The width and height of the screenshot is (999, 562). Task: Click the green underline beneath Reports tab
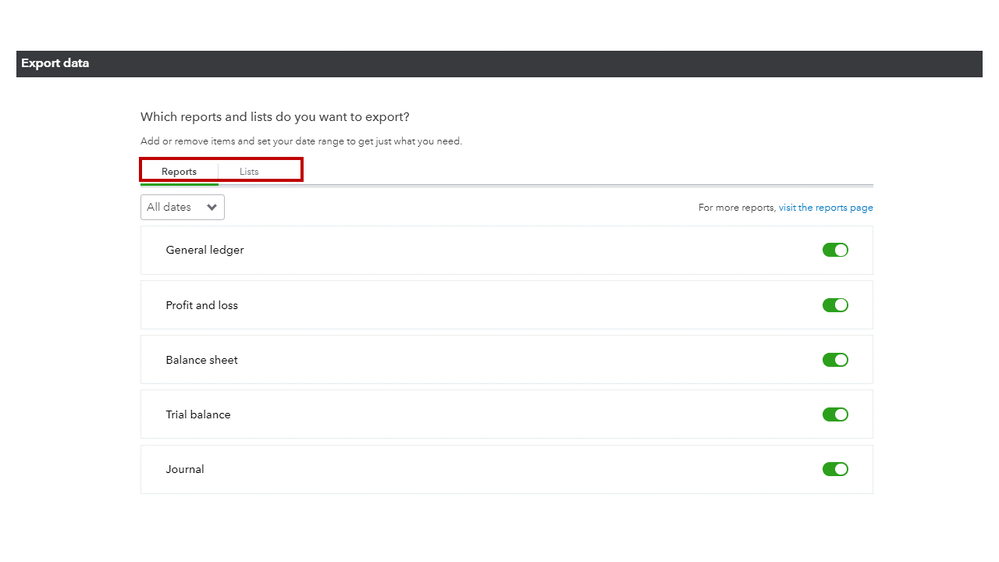pyautogui.click(x=179, y=184)
